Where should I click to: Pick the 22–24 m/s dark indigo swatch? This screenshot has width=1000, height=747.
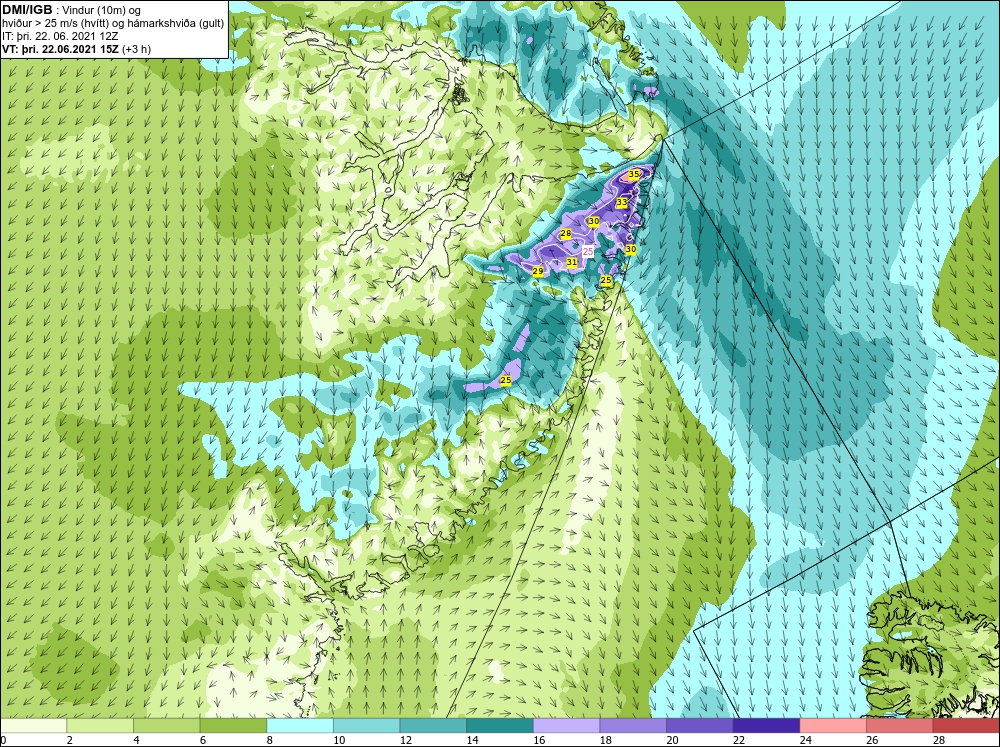pyautogui.click(x=767, y=725)
